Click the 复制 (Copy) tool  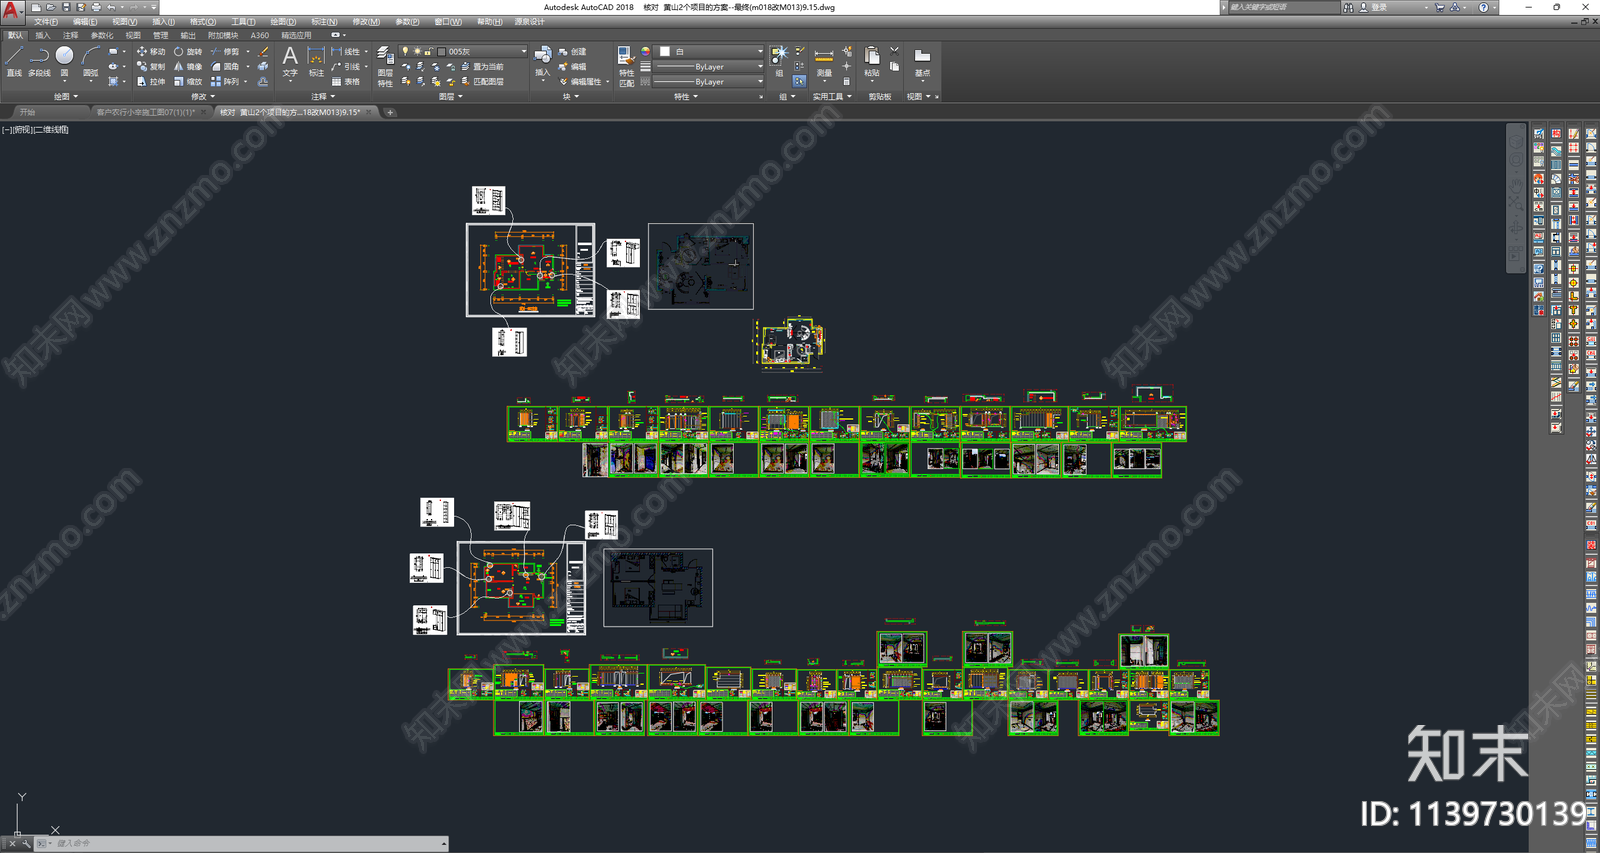(151, 66)
